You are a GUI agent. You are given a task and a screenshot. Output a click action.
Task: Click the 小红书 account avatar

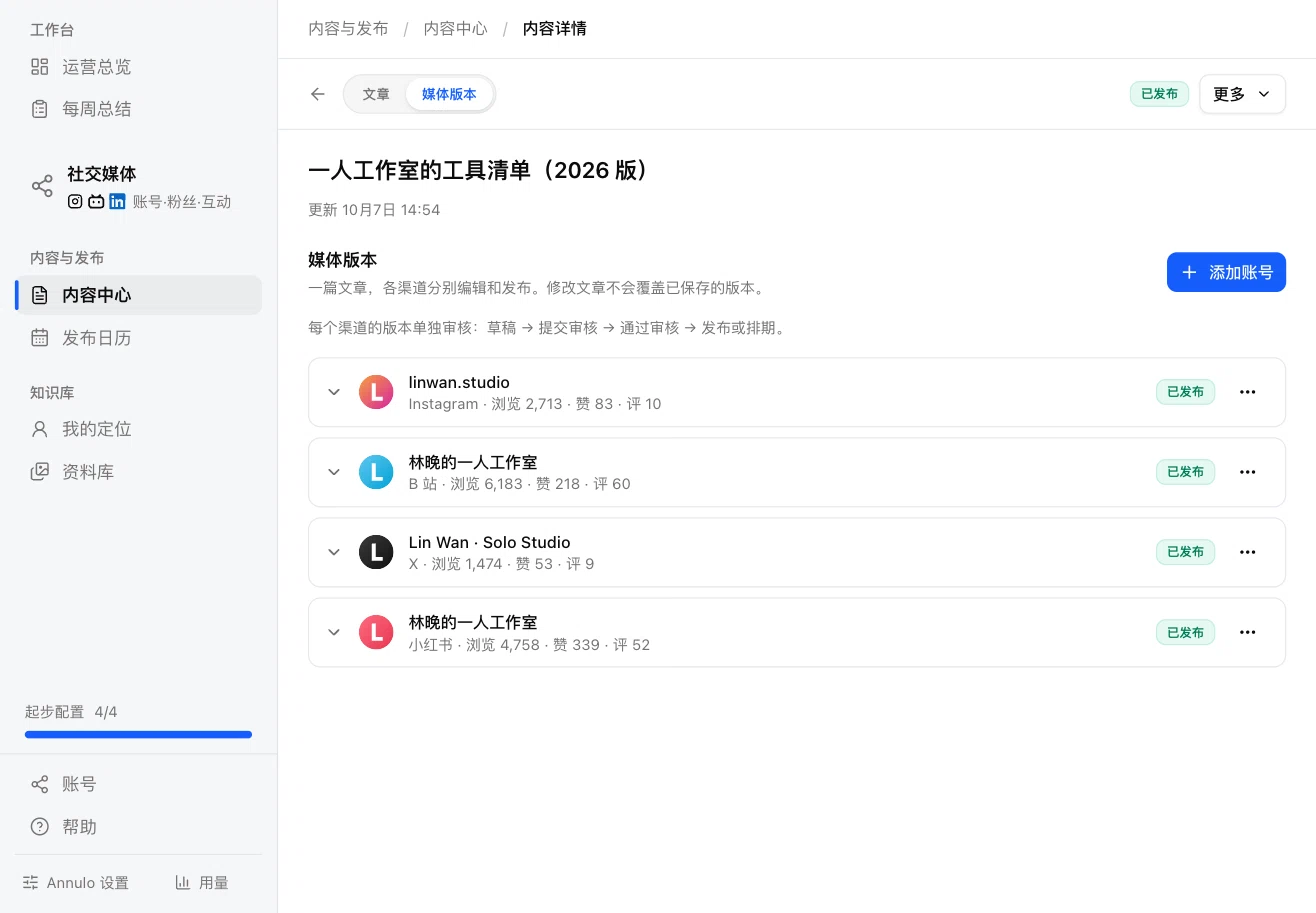pos(376,632)
